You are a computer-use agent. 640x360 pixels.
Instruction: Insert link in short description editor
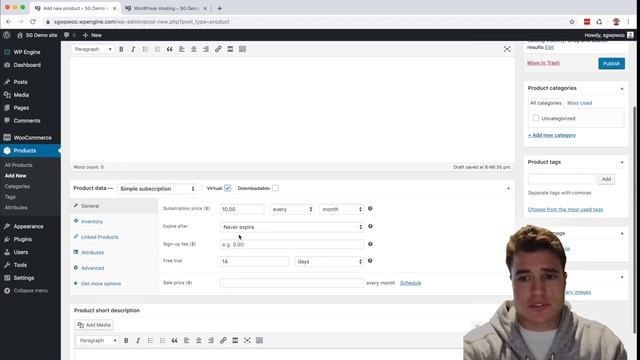pos(223,340)
